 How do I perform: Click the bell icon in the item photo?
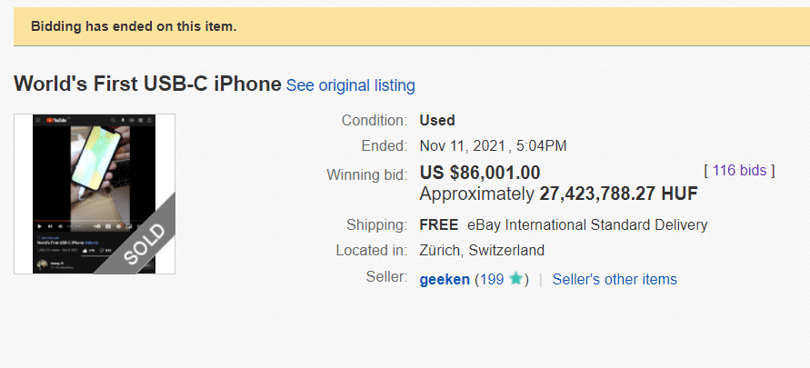click(x=149, y=120)
